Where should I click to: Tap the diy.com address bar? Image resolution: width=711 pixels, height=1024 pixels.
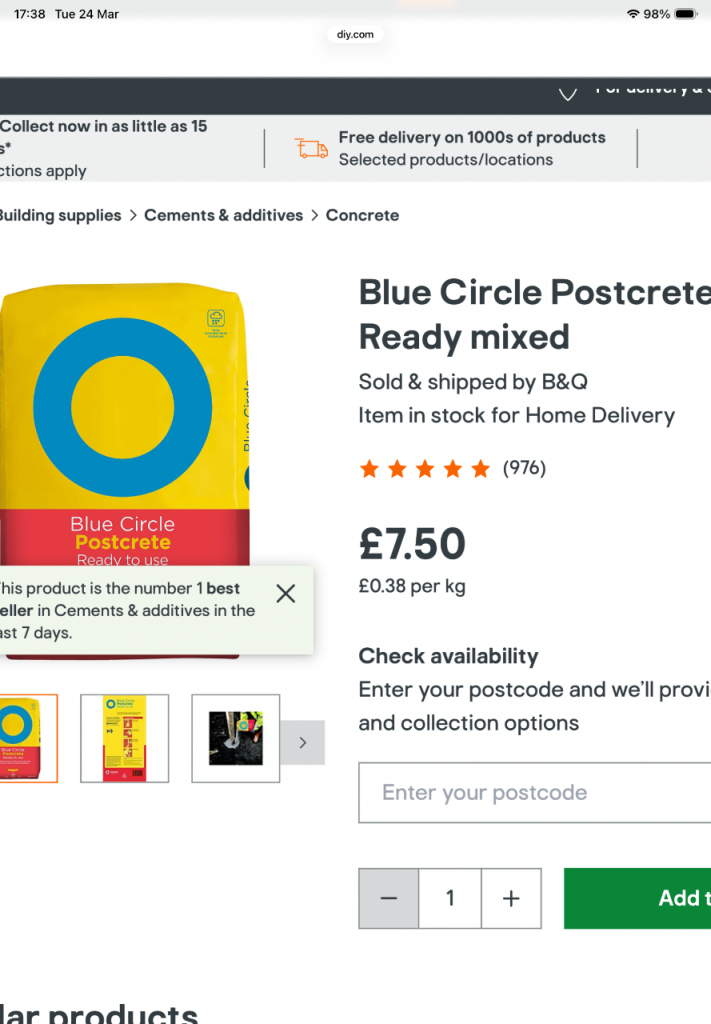355,34
